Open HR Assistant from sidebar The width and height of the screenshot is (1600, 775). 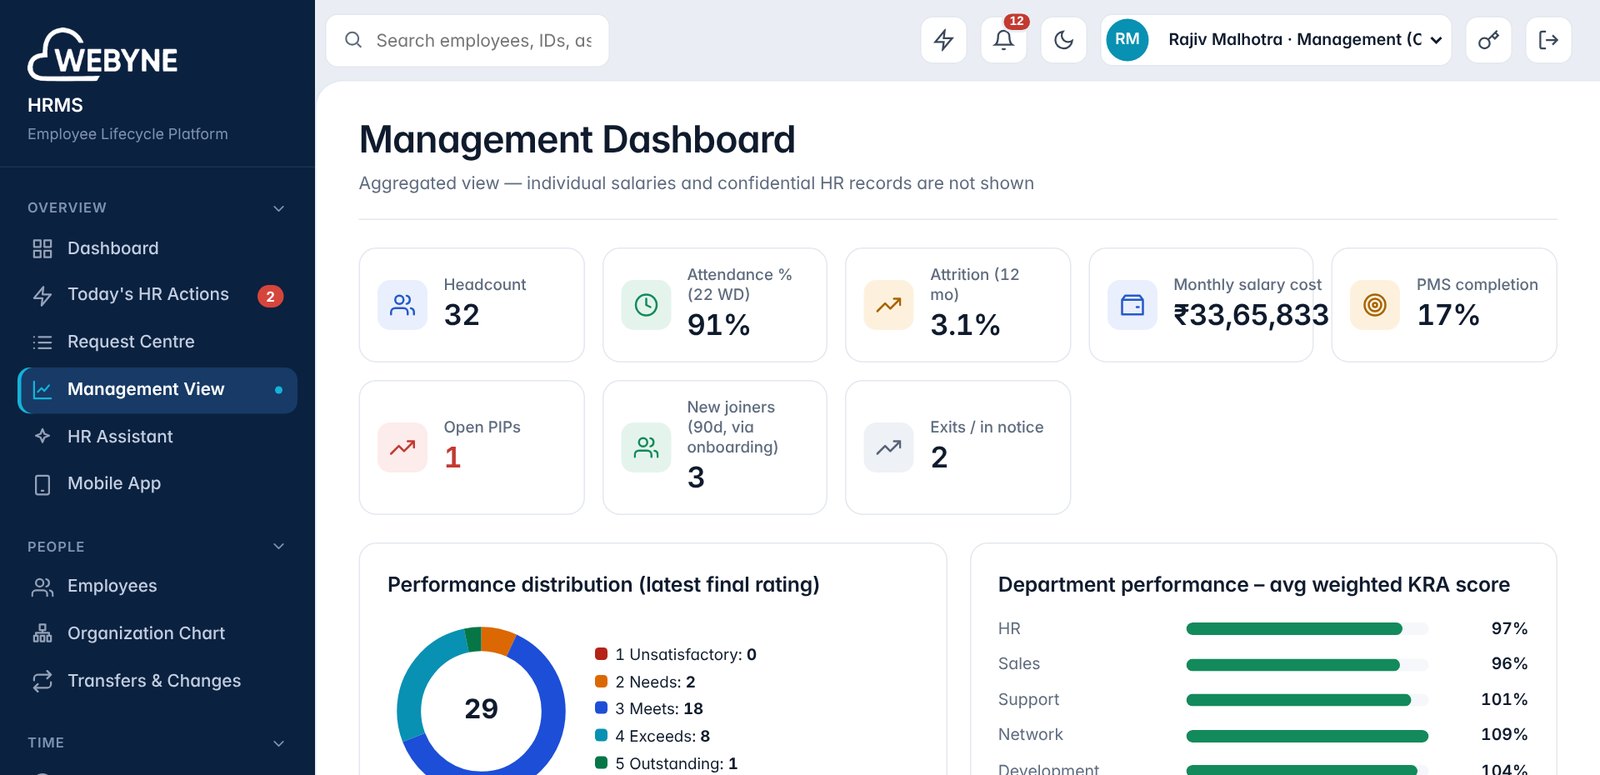coord(157,437)
